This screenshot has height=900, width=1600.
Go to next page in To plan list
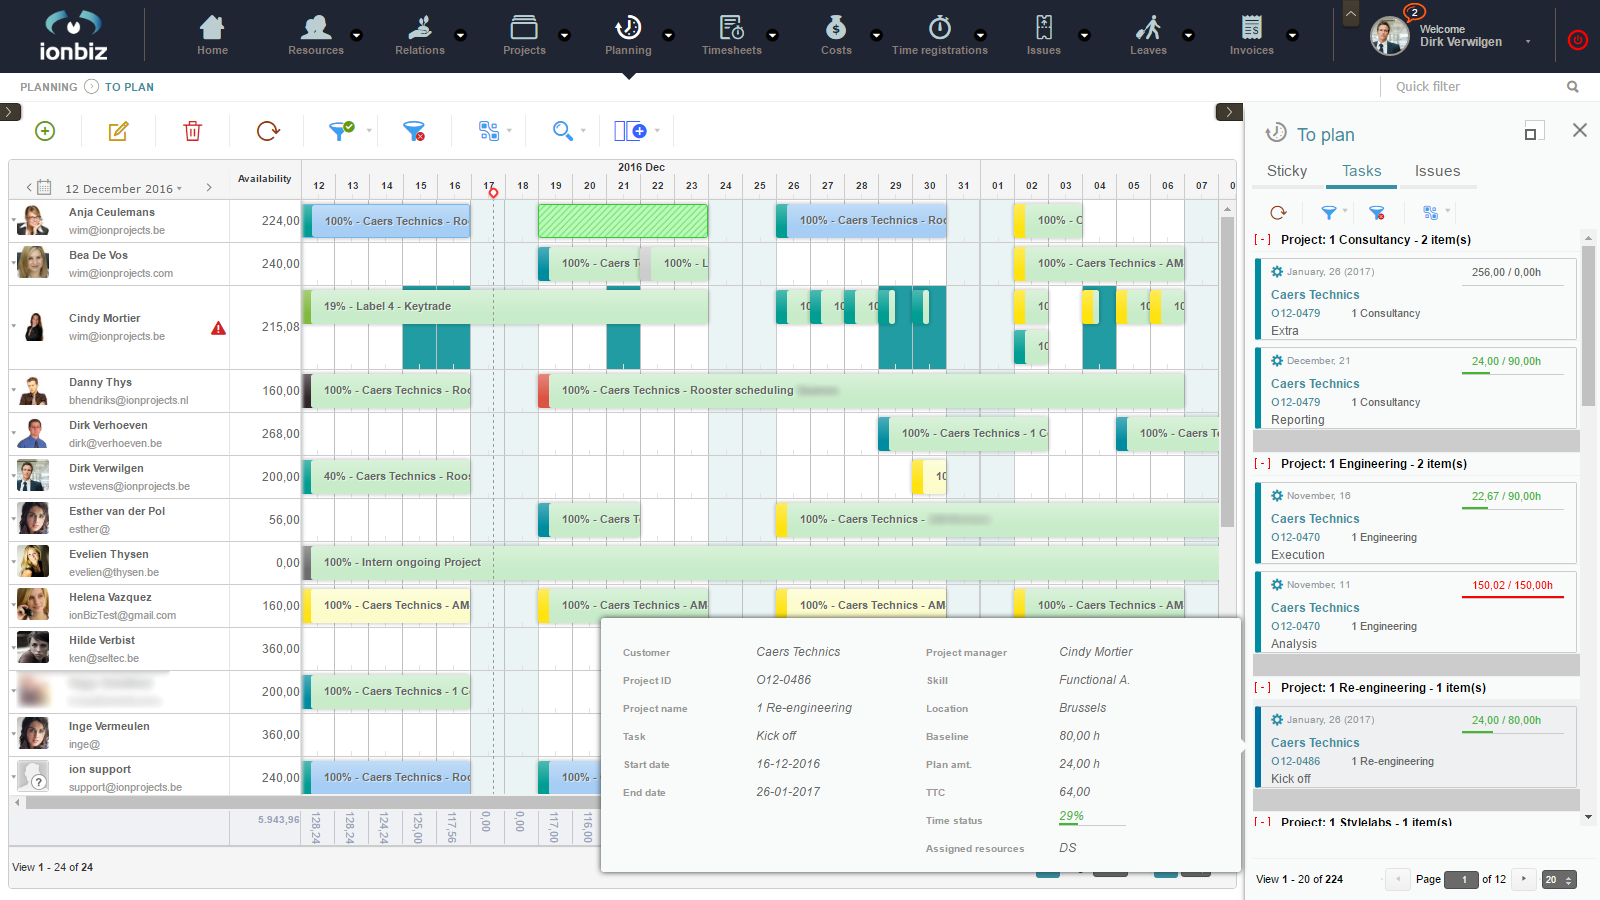coord(1524,879)
